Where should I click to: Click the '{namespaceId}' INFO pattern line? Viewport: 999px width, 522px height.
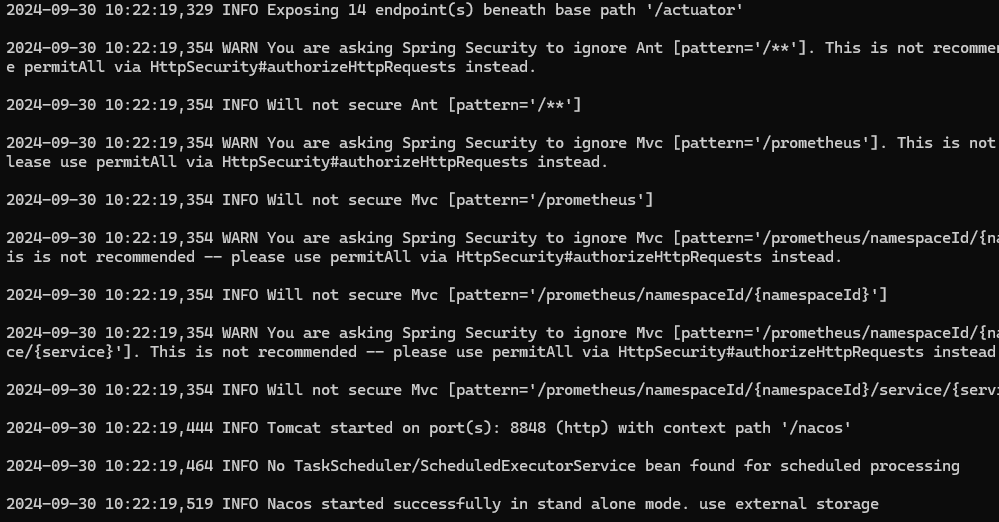click(447, 295)
